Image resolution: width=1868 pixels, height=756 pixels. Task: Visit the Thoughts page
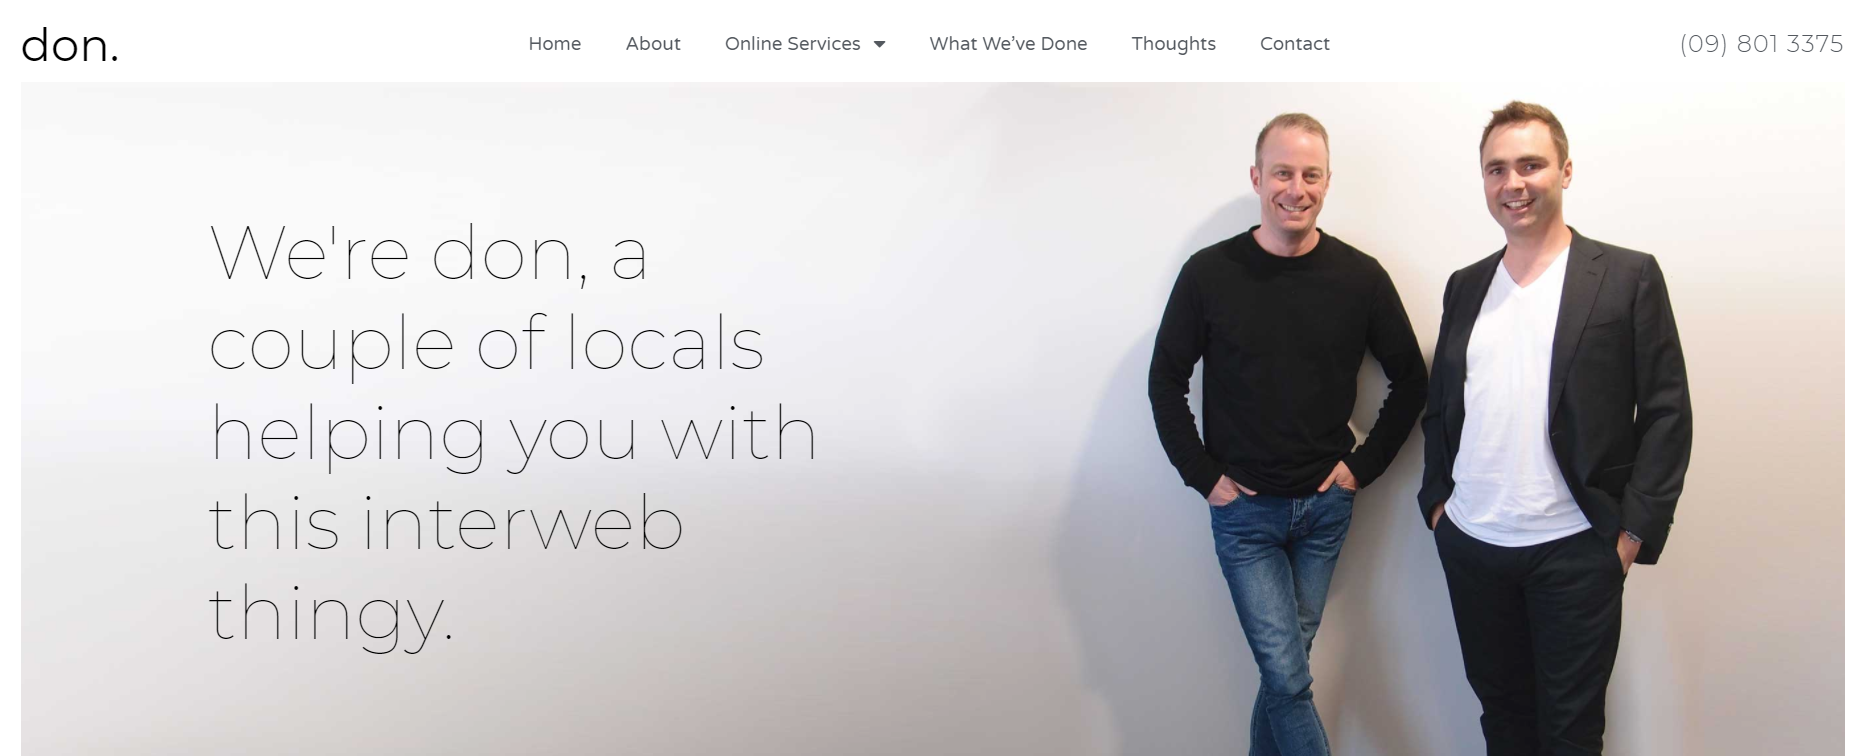coord(1174,43)
